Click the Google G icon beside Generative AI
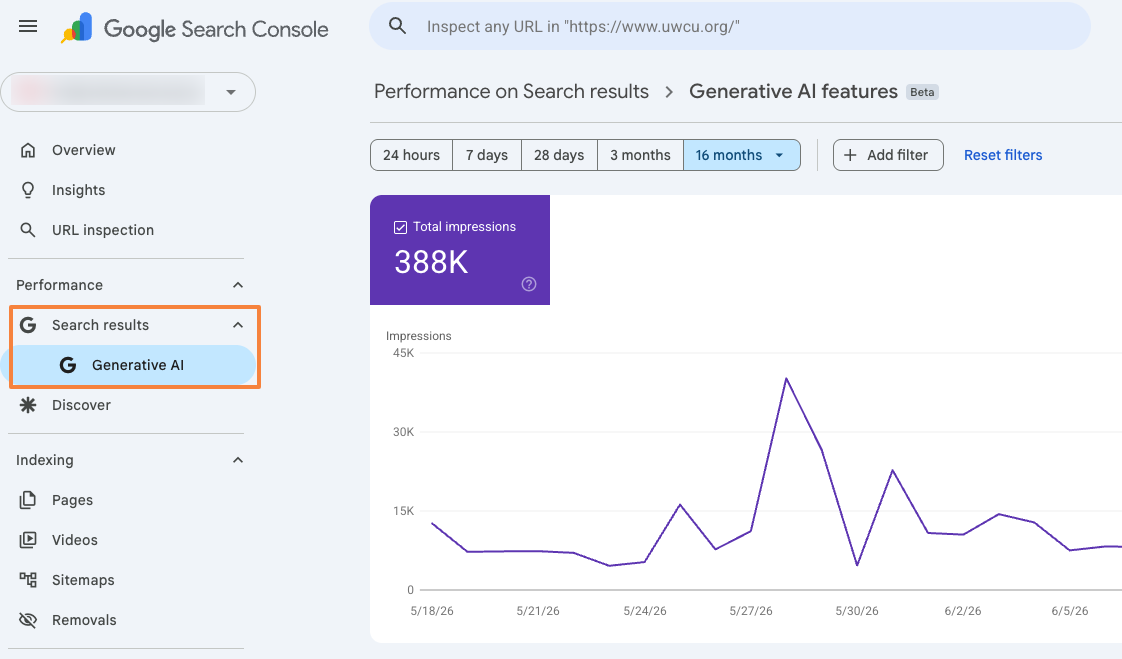The image size is (1122, 659). (68, 365)
